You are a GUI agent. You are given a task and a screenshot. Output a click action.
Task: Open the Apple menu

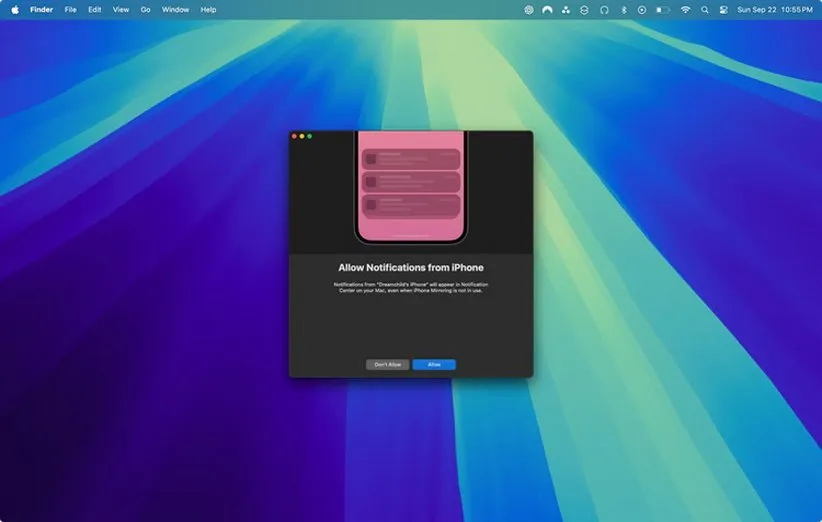(x=15, y=9)
